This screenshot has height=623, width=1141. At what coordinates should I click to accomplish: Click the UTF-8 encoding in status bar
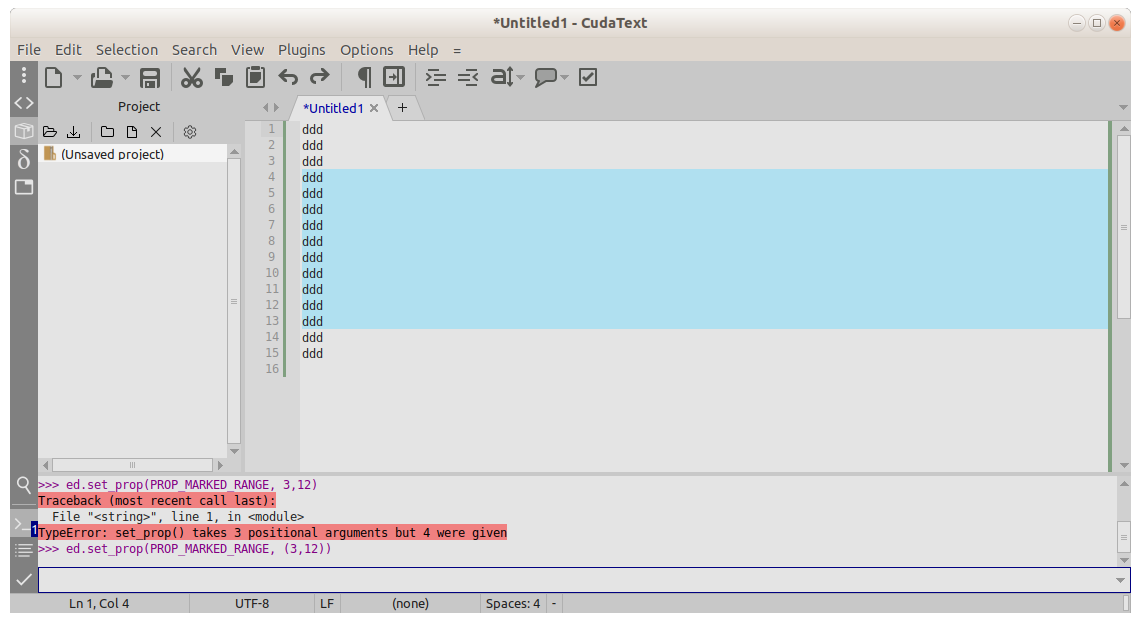(251, 604)
